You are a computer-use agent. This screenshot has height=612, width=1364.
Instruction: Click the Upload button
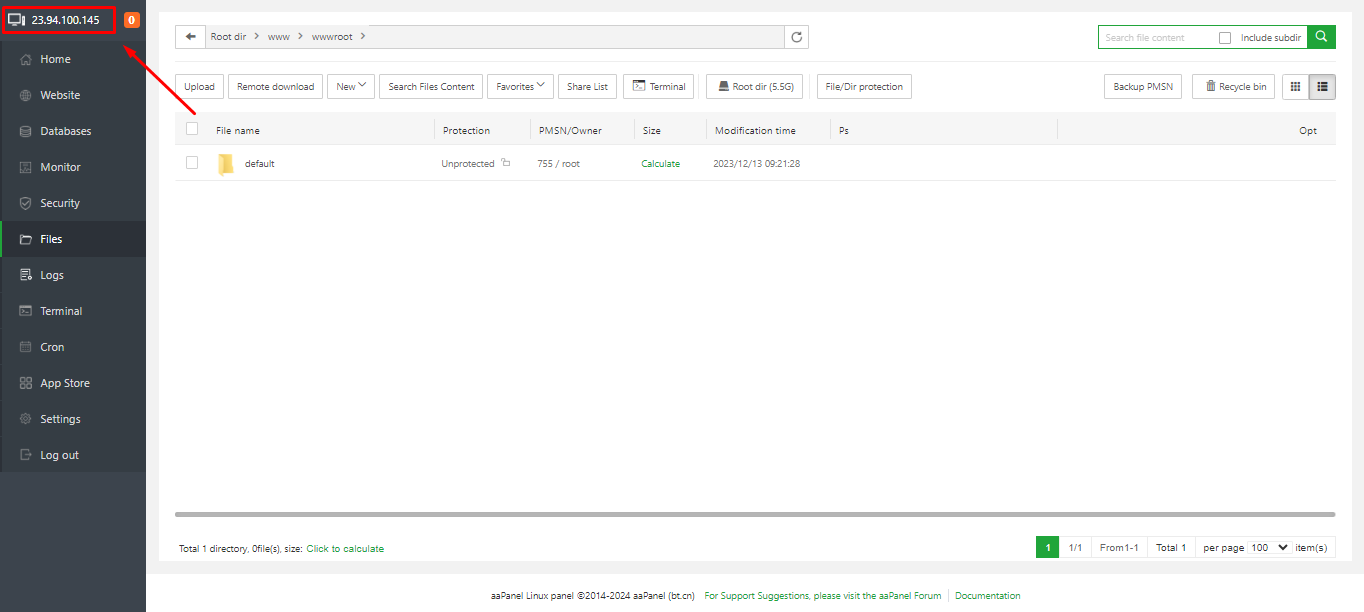tap(199, 87)
